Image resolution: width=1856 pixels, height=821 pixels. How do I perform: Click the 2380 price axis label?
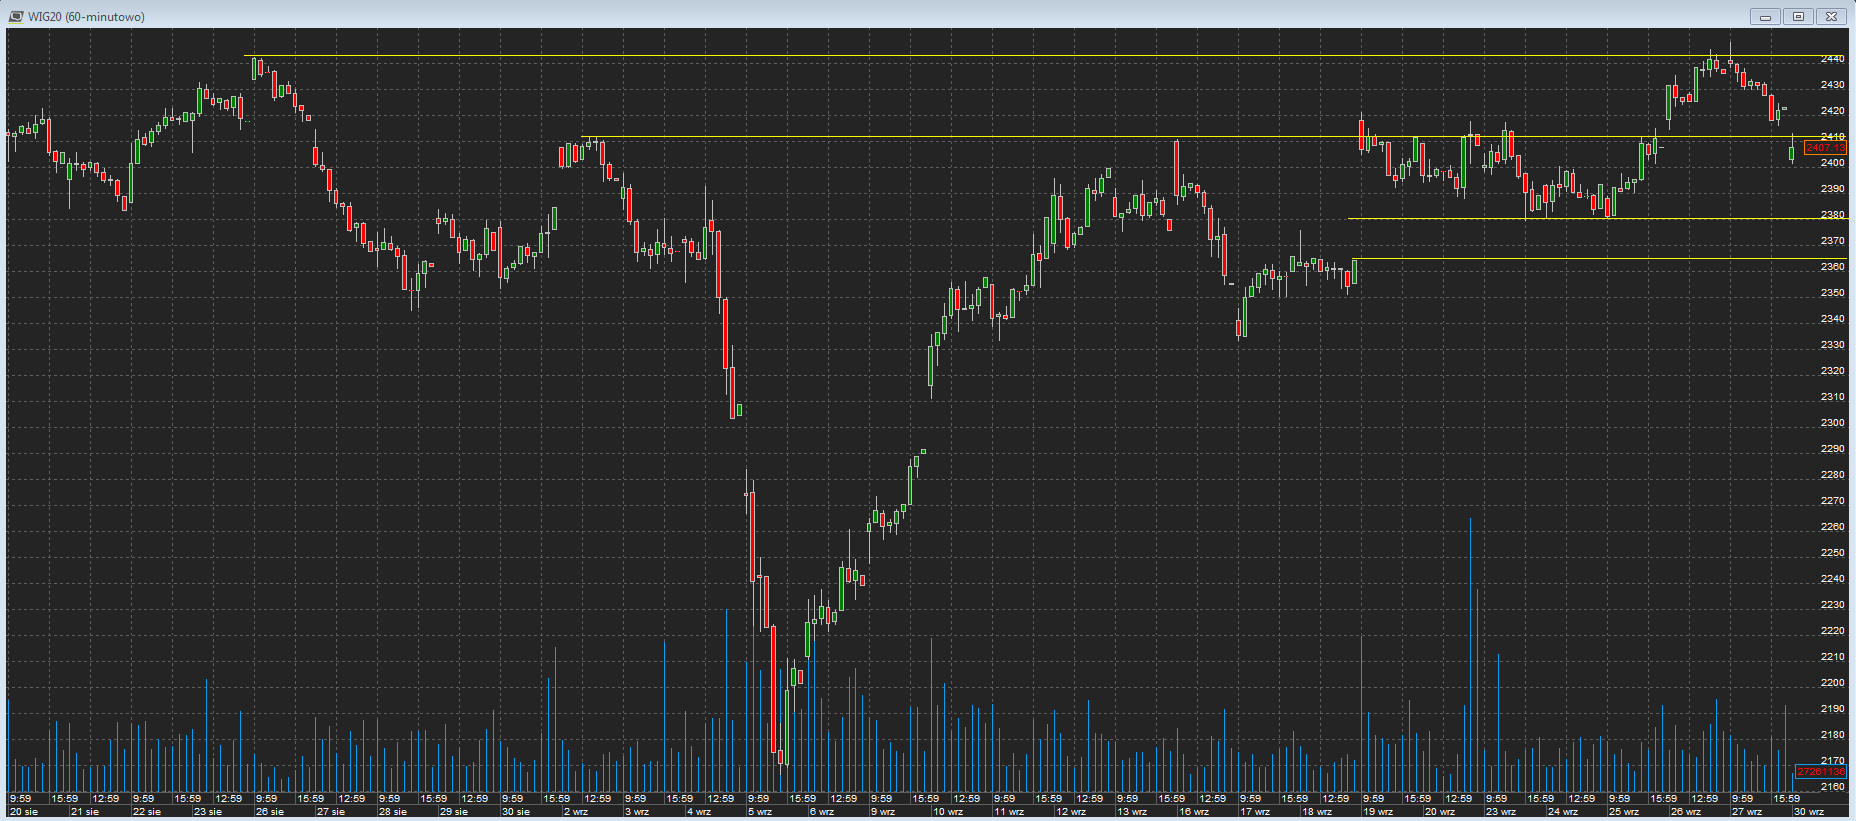(x=1832, y=215)
